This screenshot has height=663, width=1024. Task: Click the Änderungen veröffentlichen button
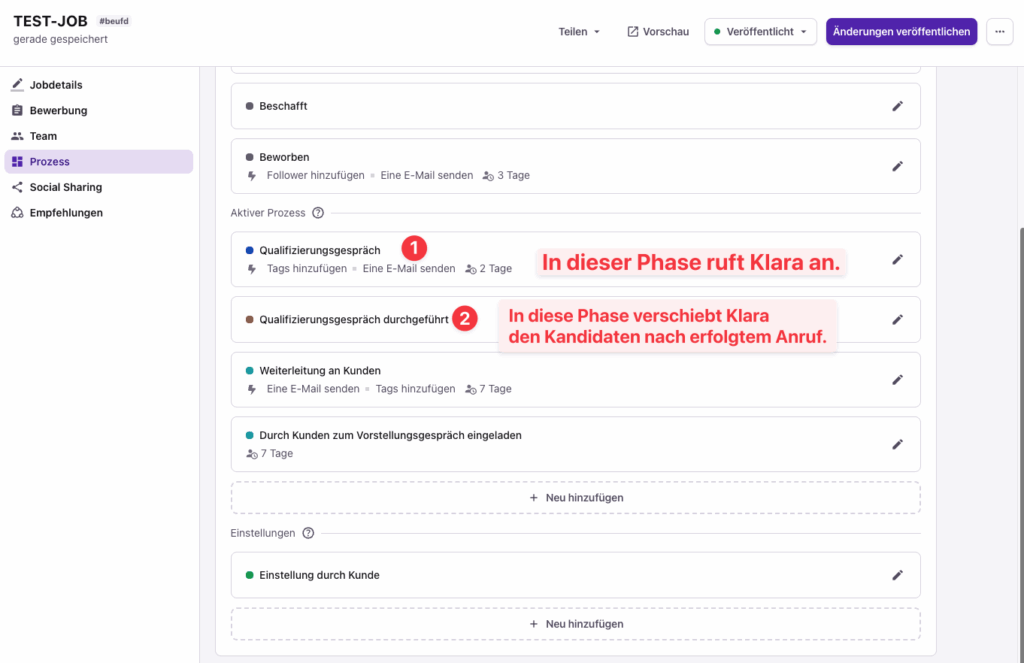click(x=901, y=32)
